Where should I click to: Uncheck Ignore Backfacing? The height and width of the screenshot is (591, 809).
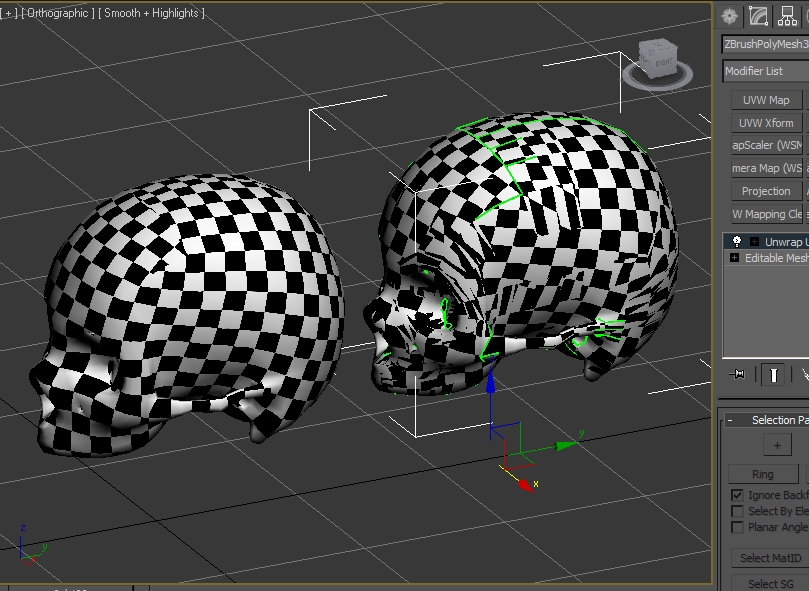pyautogui.click(x=737, y=495)
